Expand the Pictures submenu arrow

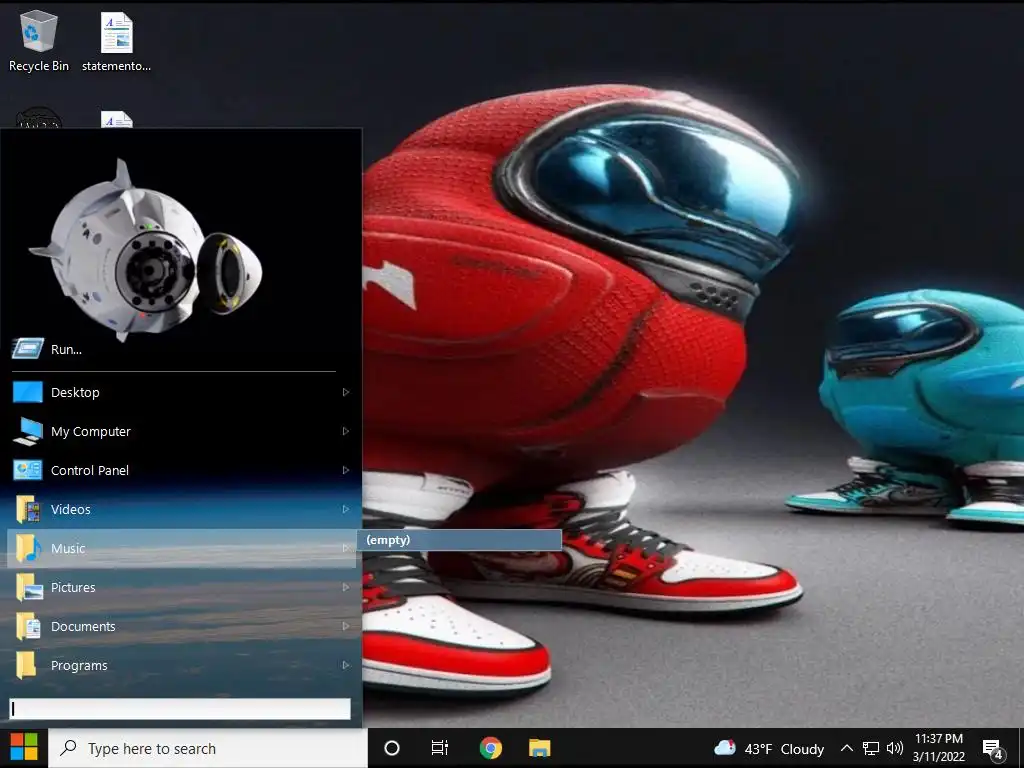[345, 587]
